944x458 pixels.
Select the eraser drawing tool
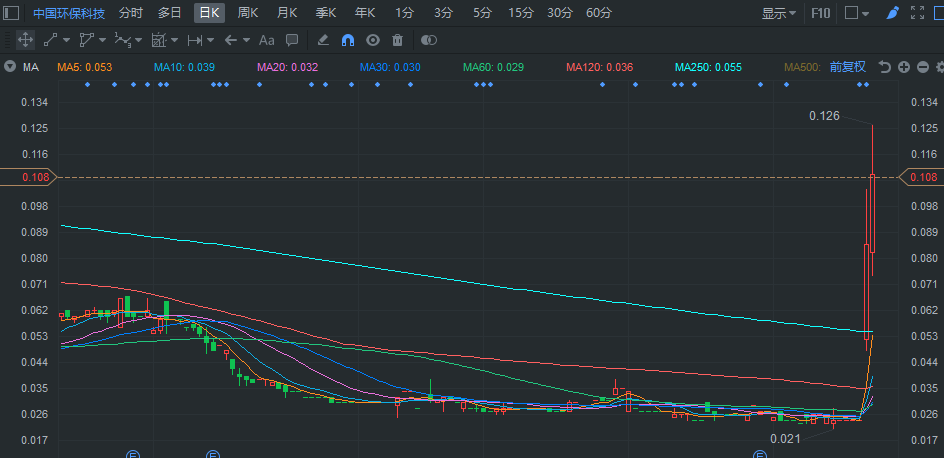click(x=322, y=40)
